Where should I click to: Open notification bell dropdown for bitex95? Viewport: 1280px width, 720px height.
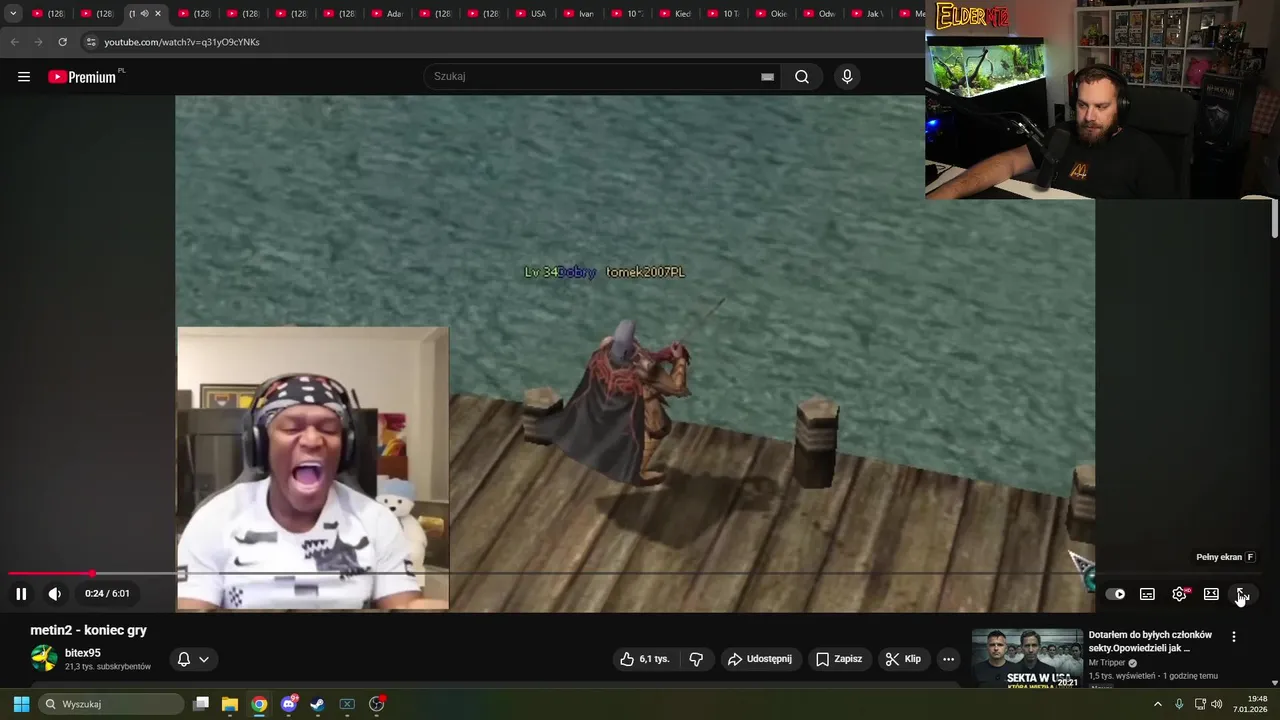193,659
